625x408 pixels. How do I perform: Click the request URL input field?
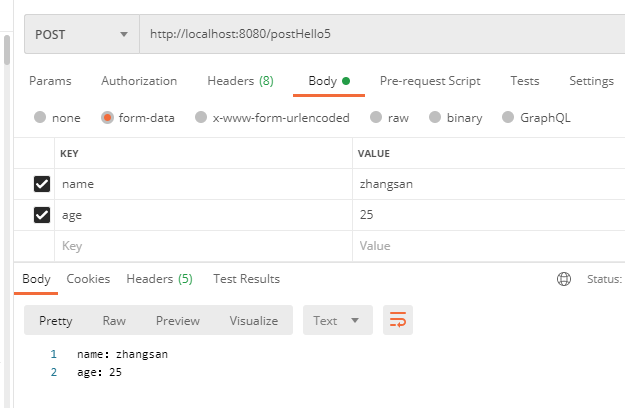click(380, 34)
